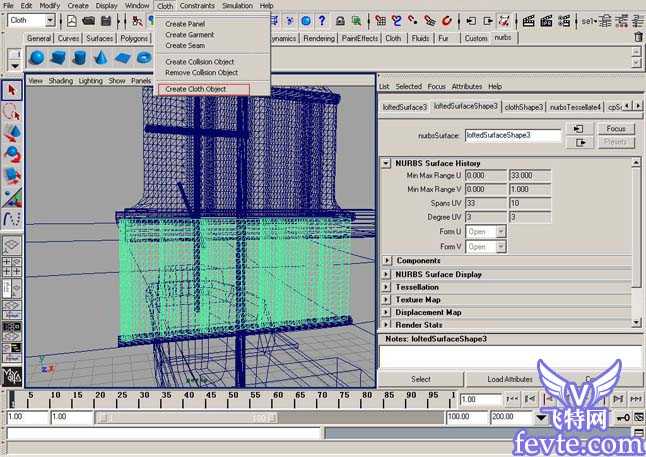Open the help question mark icon

pyautogui.click(x=322, y=20)
